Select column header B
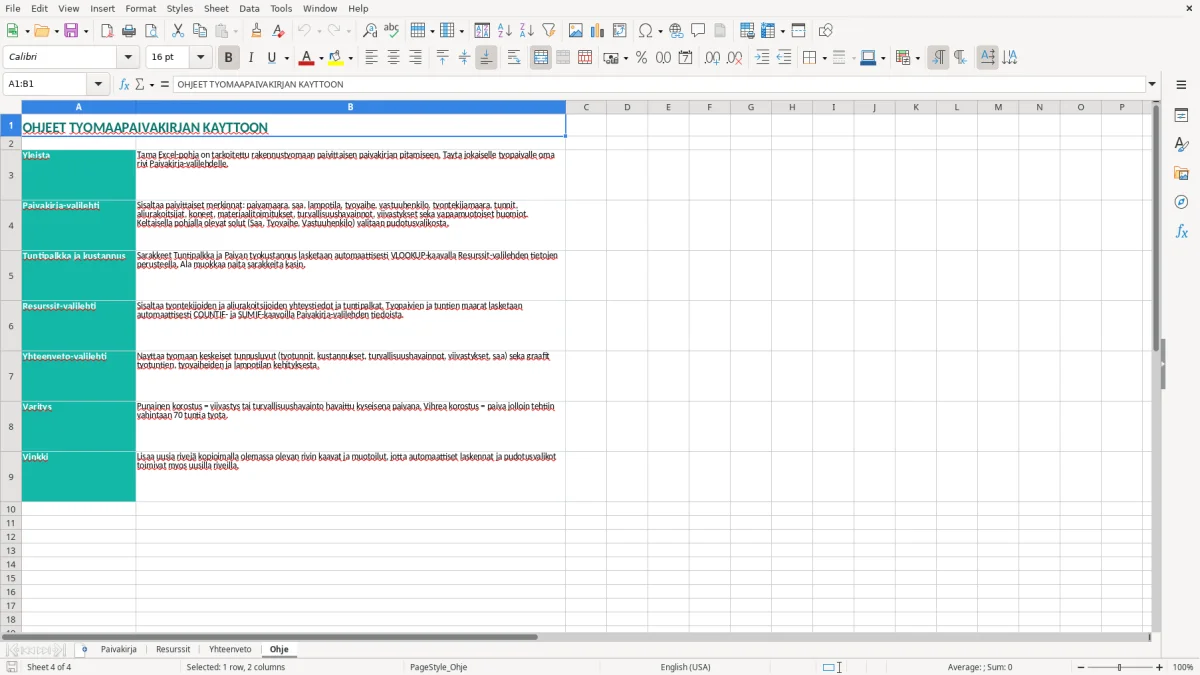Image resolution: width=1200 pixels, height=675 pixels. 350,107
